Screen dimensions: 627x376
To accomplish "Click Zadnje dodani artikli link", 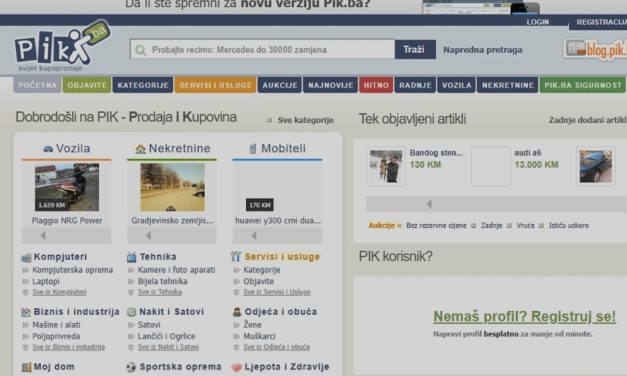I will pos(587,120).
